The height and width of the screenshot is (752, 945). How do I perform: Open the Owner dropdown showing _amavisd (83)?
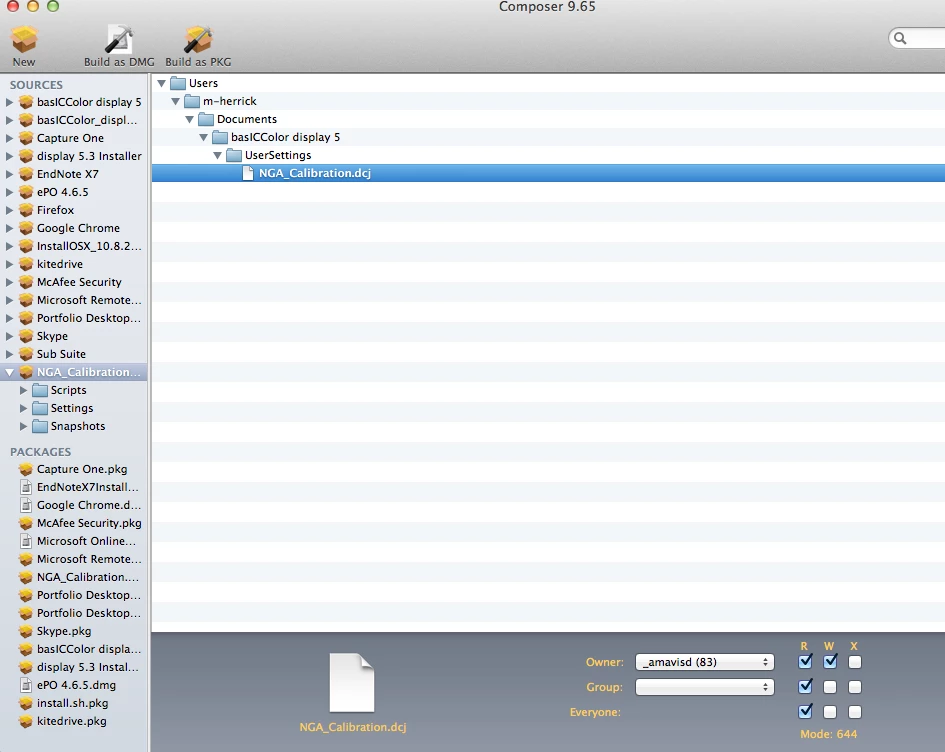point(705,662)
